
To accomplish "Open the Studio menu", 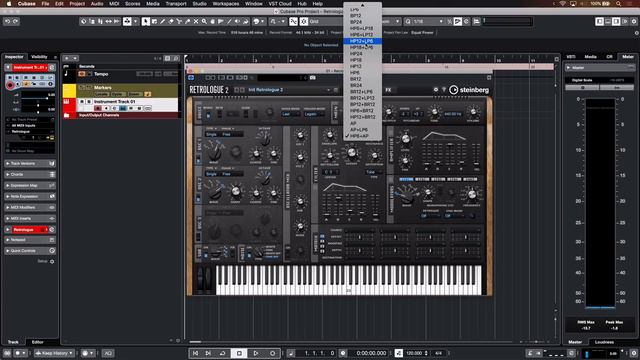I will point(199,4).
